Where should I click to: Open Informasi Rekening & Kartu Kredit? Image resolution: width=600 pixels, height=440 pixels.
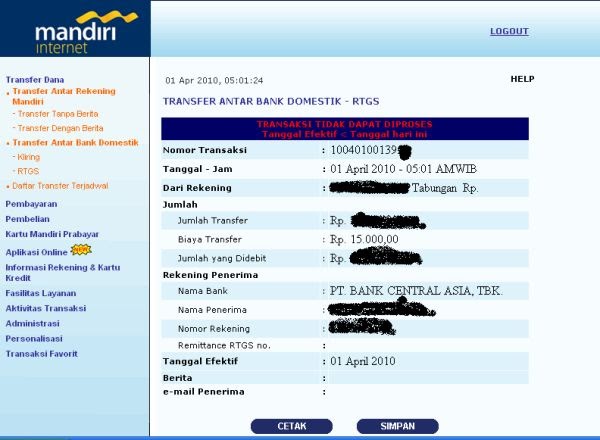pyautogui.click(x=63, y=272)
